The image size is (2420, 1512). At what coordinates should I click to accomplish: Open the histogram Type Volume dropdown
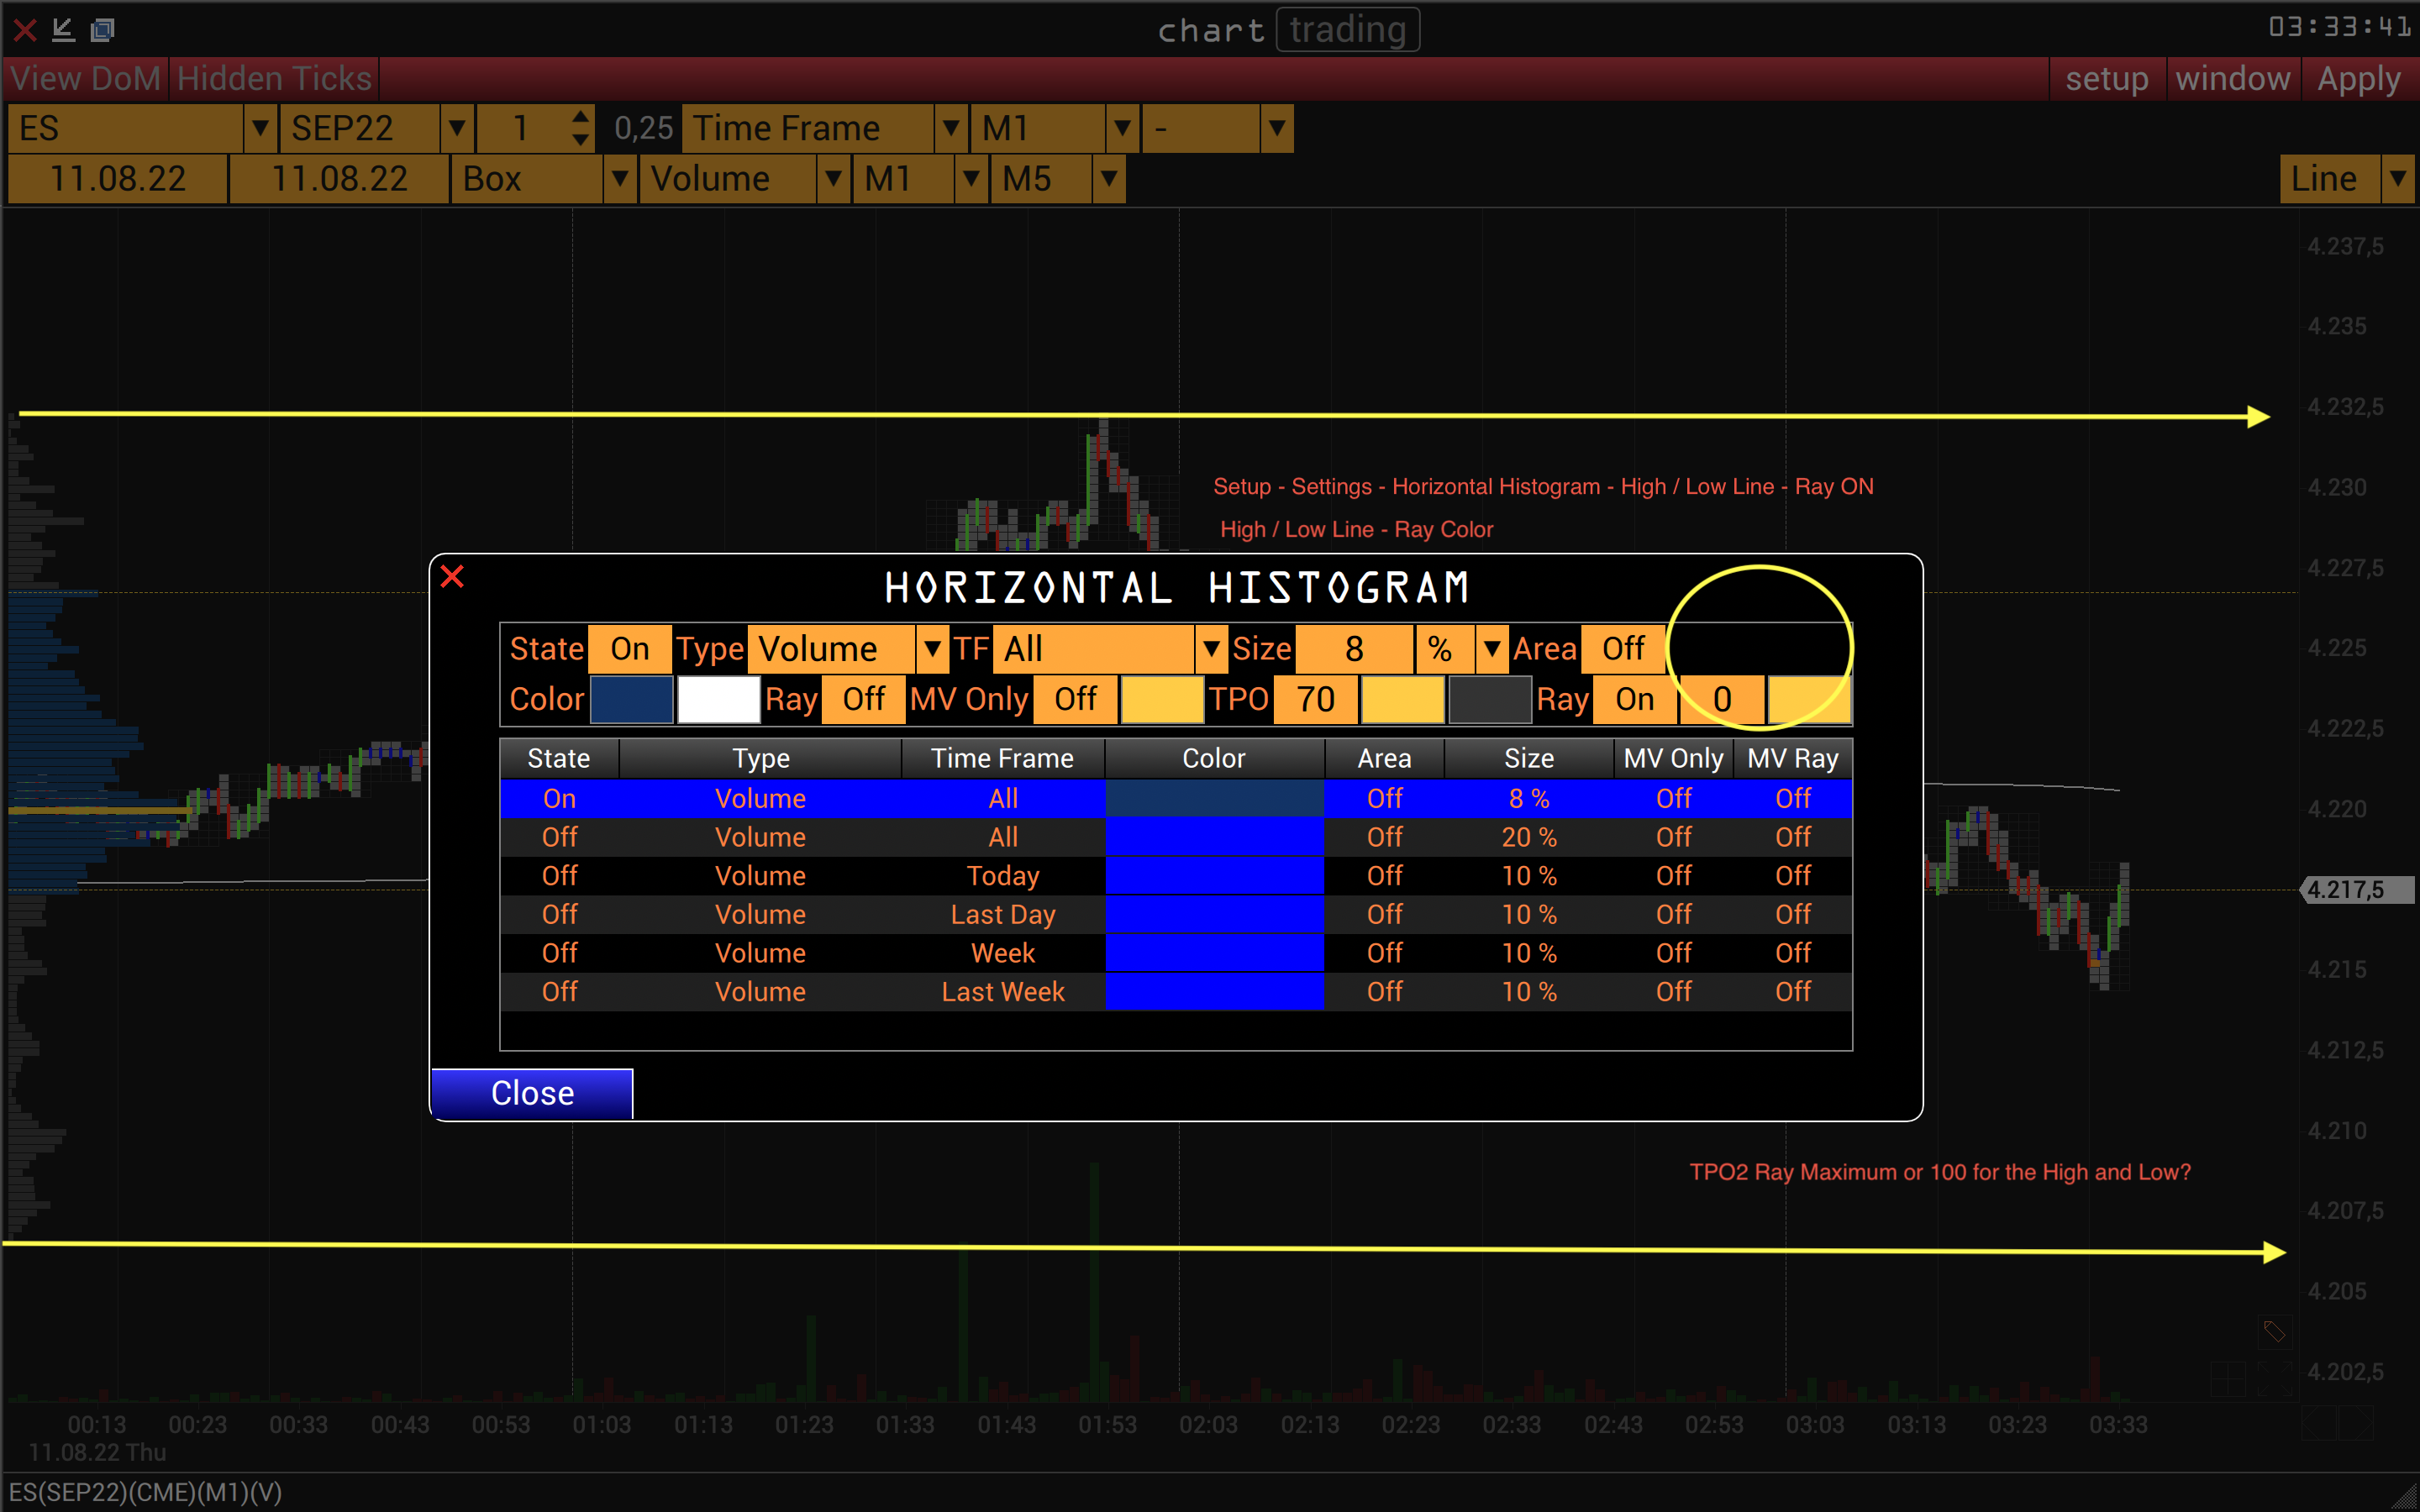click(932, 649)
